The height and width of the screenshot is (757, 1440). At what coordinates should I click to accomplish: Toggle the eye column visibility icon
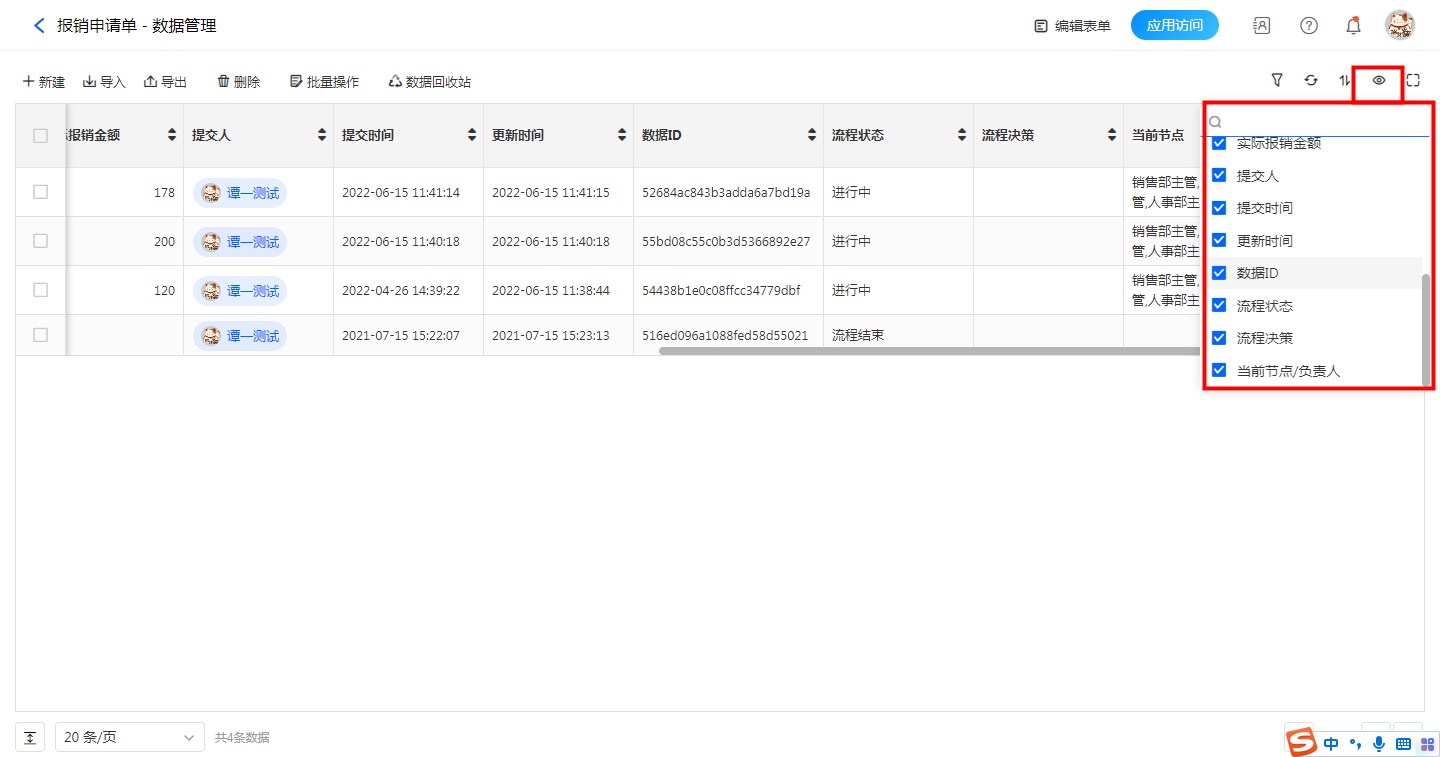click(x=1379, y=81)
